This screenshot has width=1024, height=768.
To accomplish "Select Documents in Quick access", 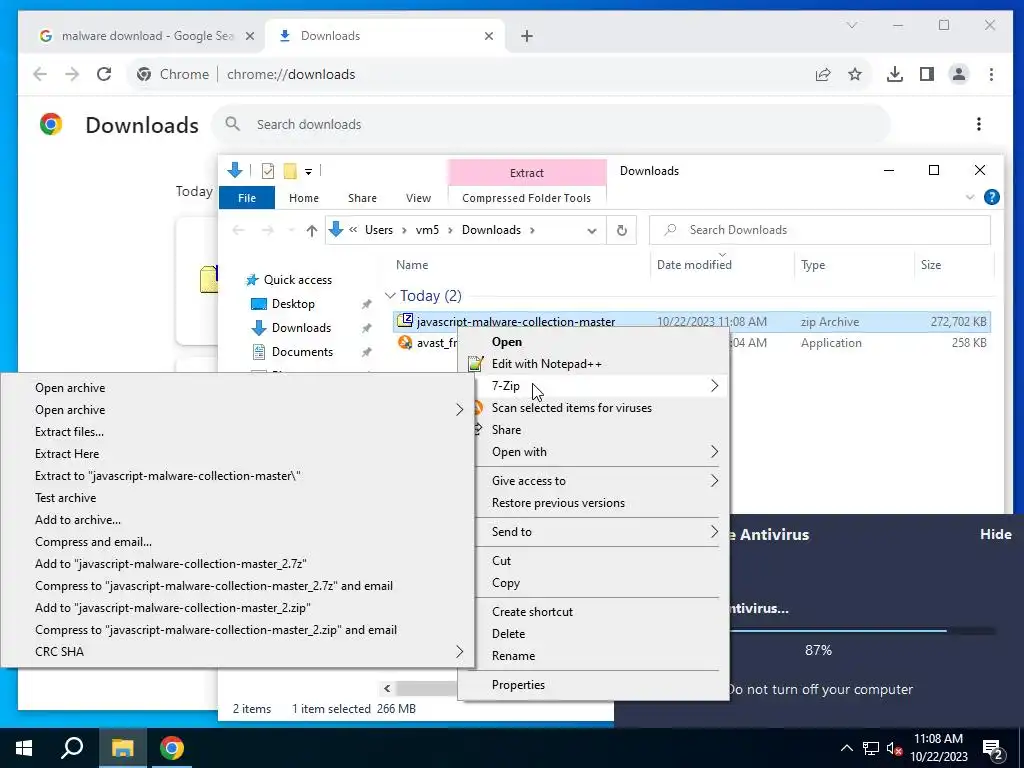I will pos(302,352).
